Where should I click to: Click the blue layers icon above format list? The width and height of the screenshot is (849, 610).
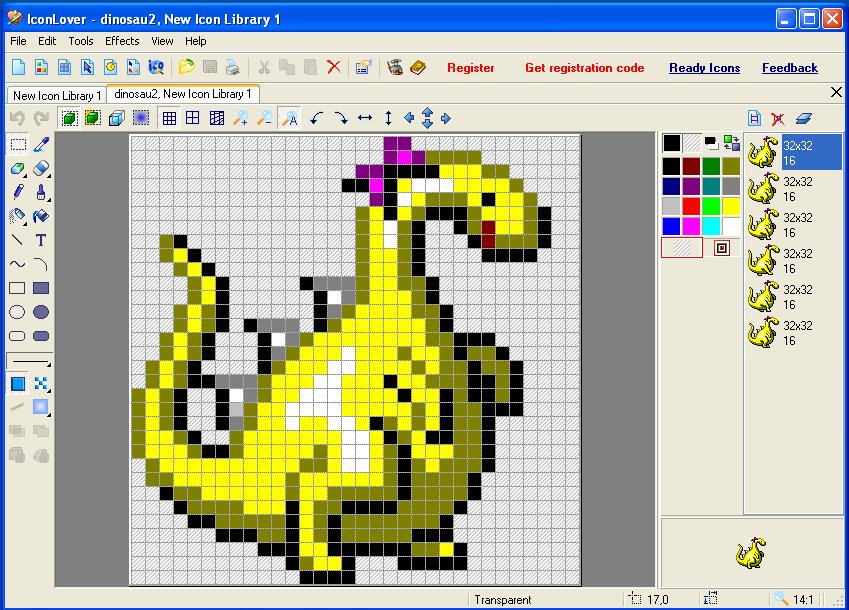(x=804, y=118)
